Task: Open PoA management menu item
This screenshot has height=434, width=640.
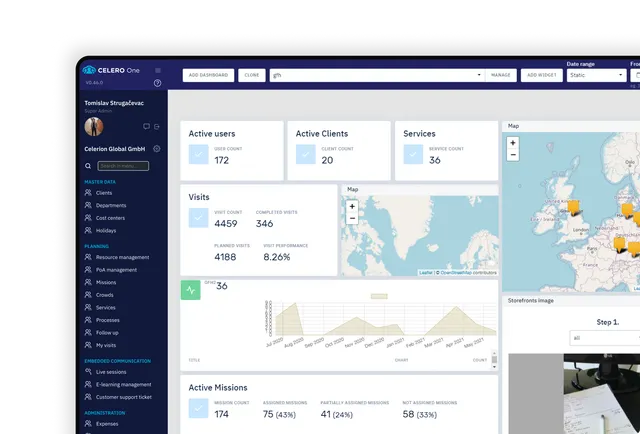Action: (x=116, y=270)
